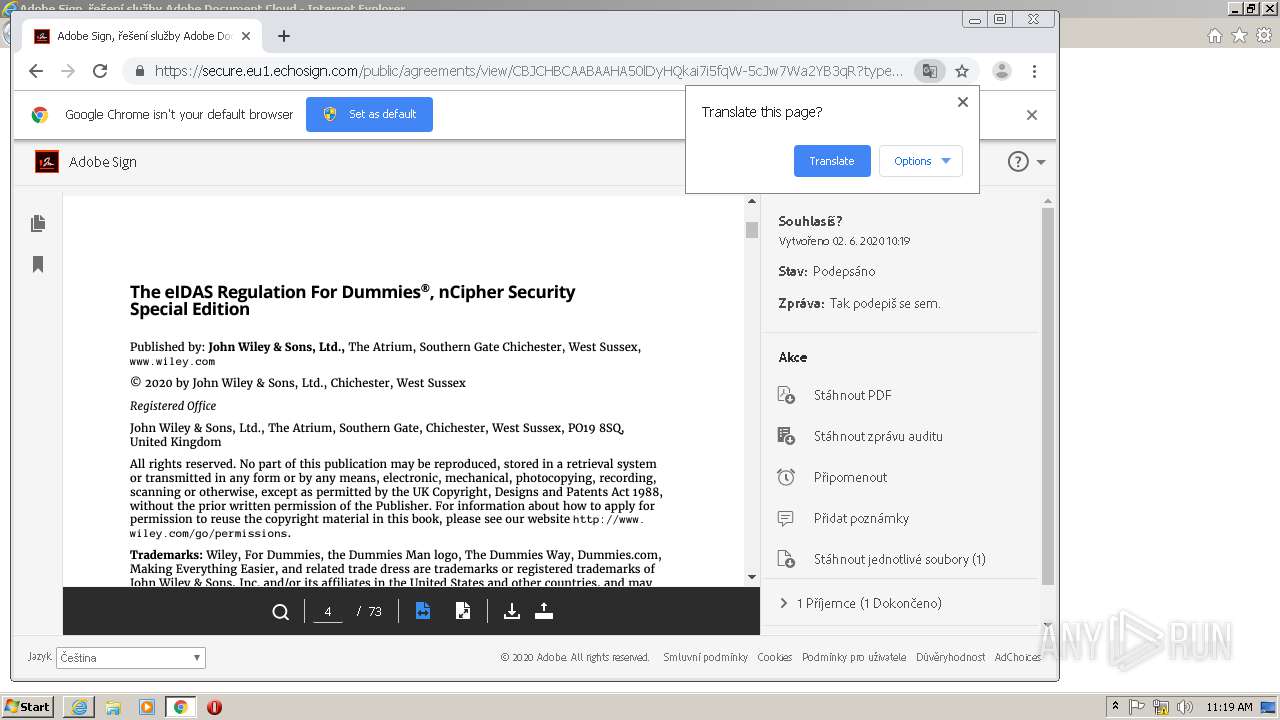The image size is (1280, 720).
Task: Click the red stop-sign taskbar icon
Action: pyautogui.click(x=214, y=707)
